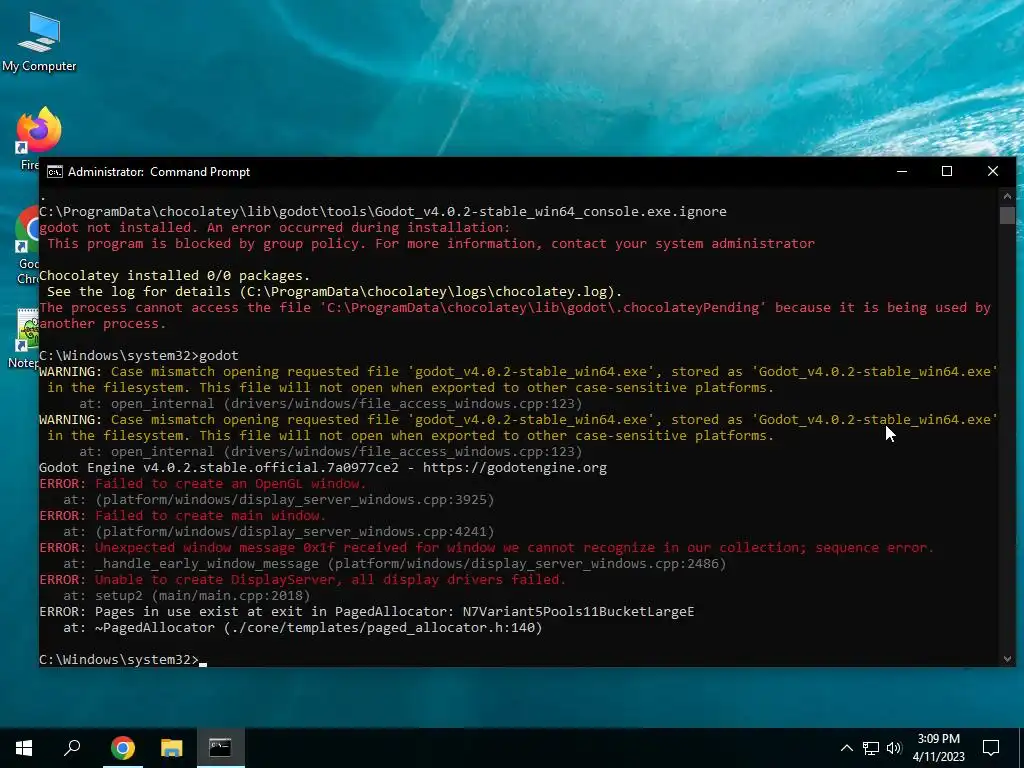
Task: Click the console scrollbar down arrow
Action: coord(1007,659)
